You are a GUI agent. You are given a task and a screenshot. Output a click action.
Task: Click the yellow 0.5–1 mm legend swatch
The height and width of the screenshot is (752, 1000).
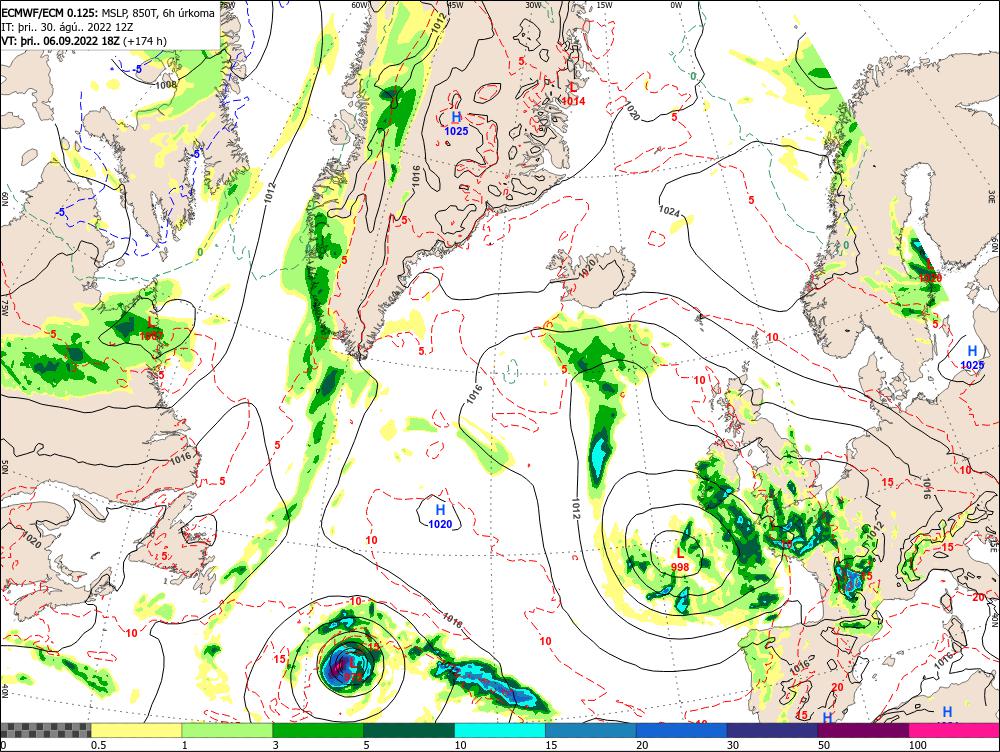pyautogui.click(x=136, y=730)
